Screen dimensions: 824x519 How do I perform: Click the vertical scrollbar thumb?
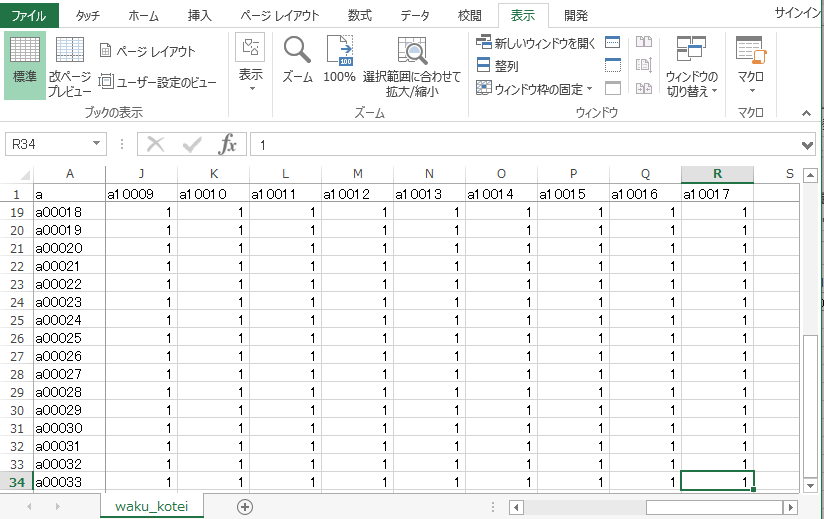point(810,407)
